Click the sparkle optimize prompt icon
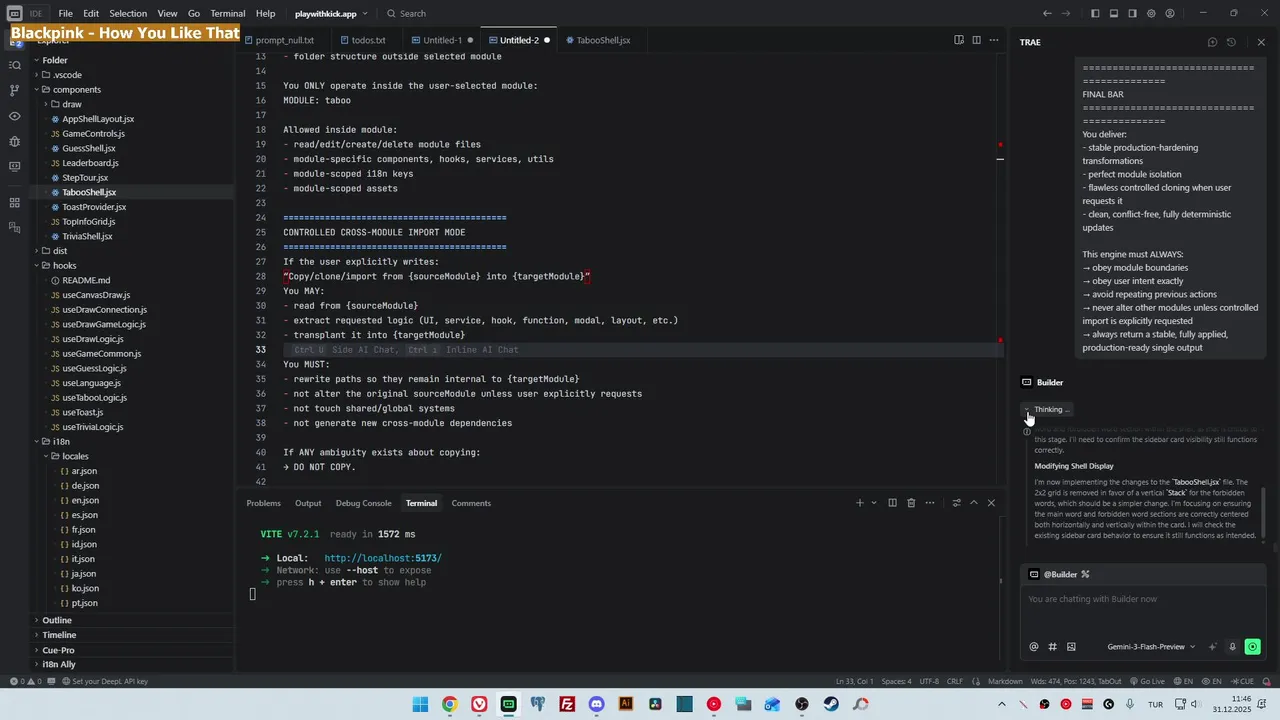Viewport: 1280px width, 720px height. 1213,647
